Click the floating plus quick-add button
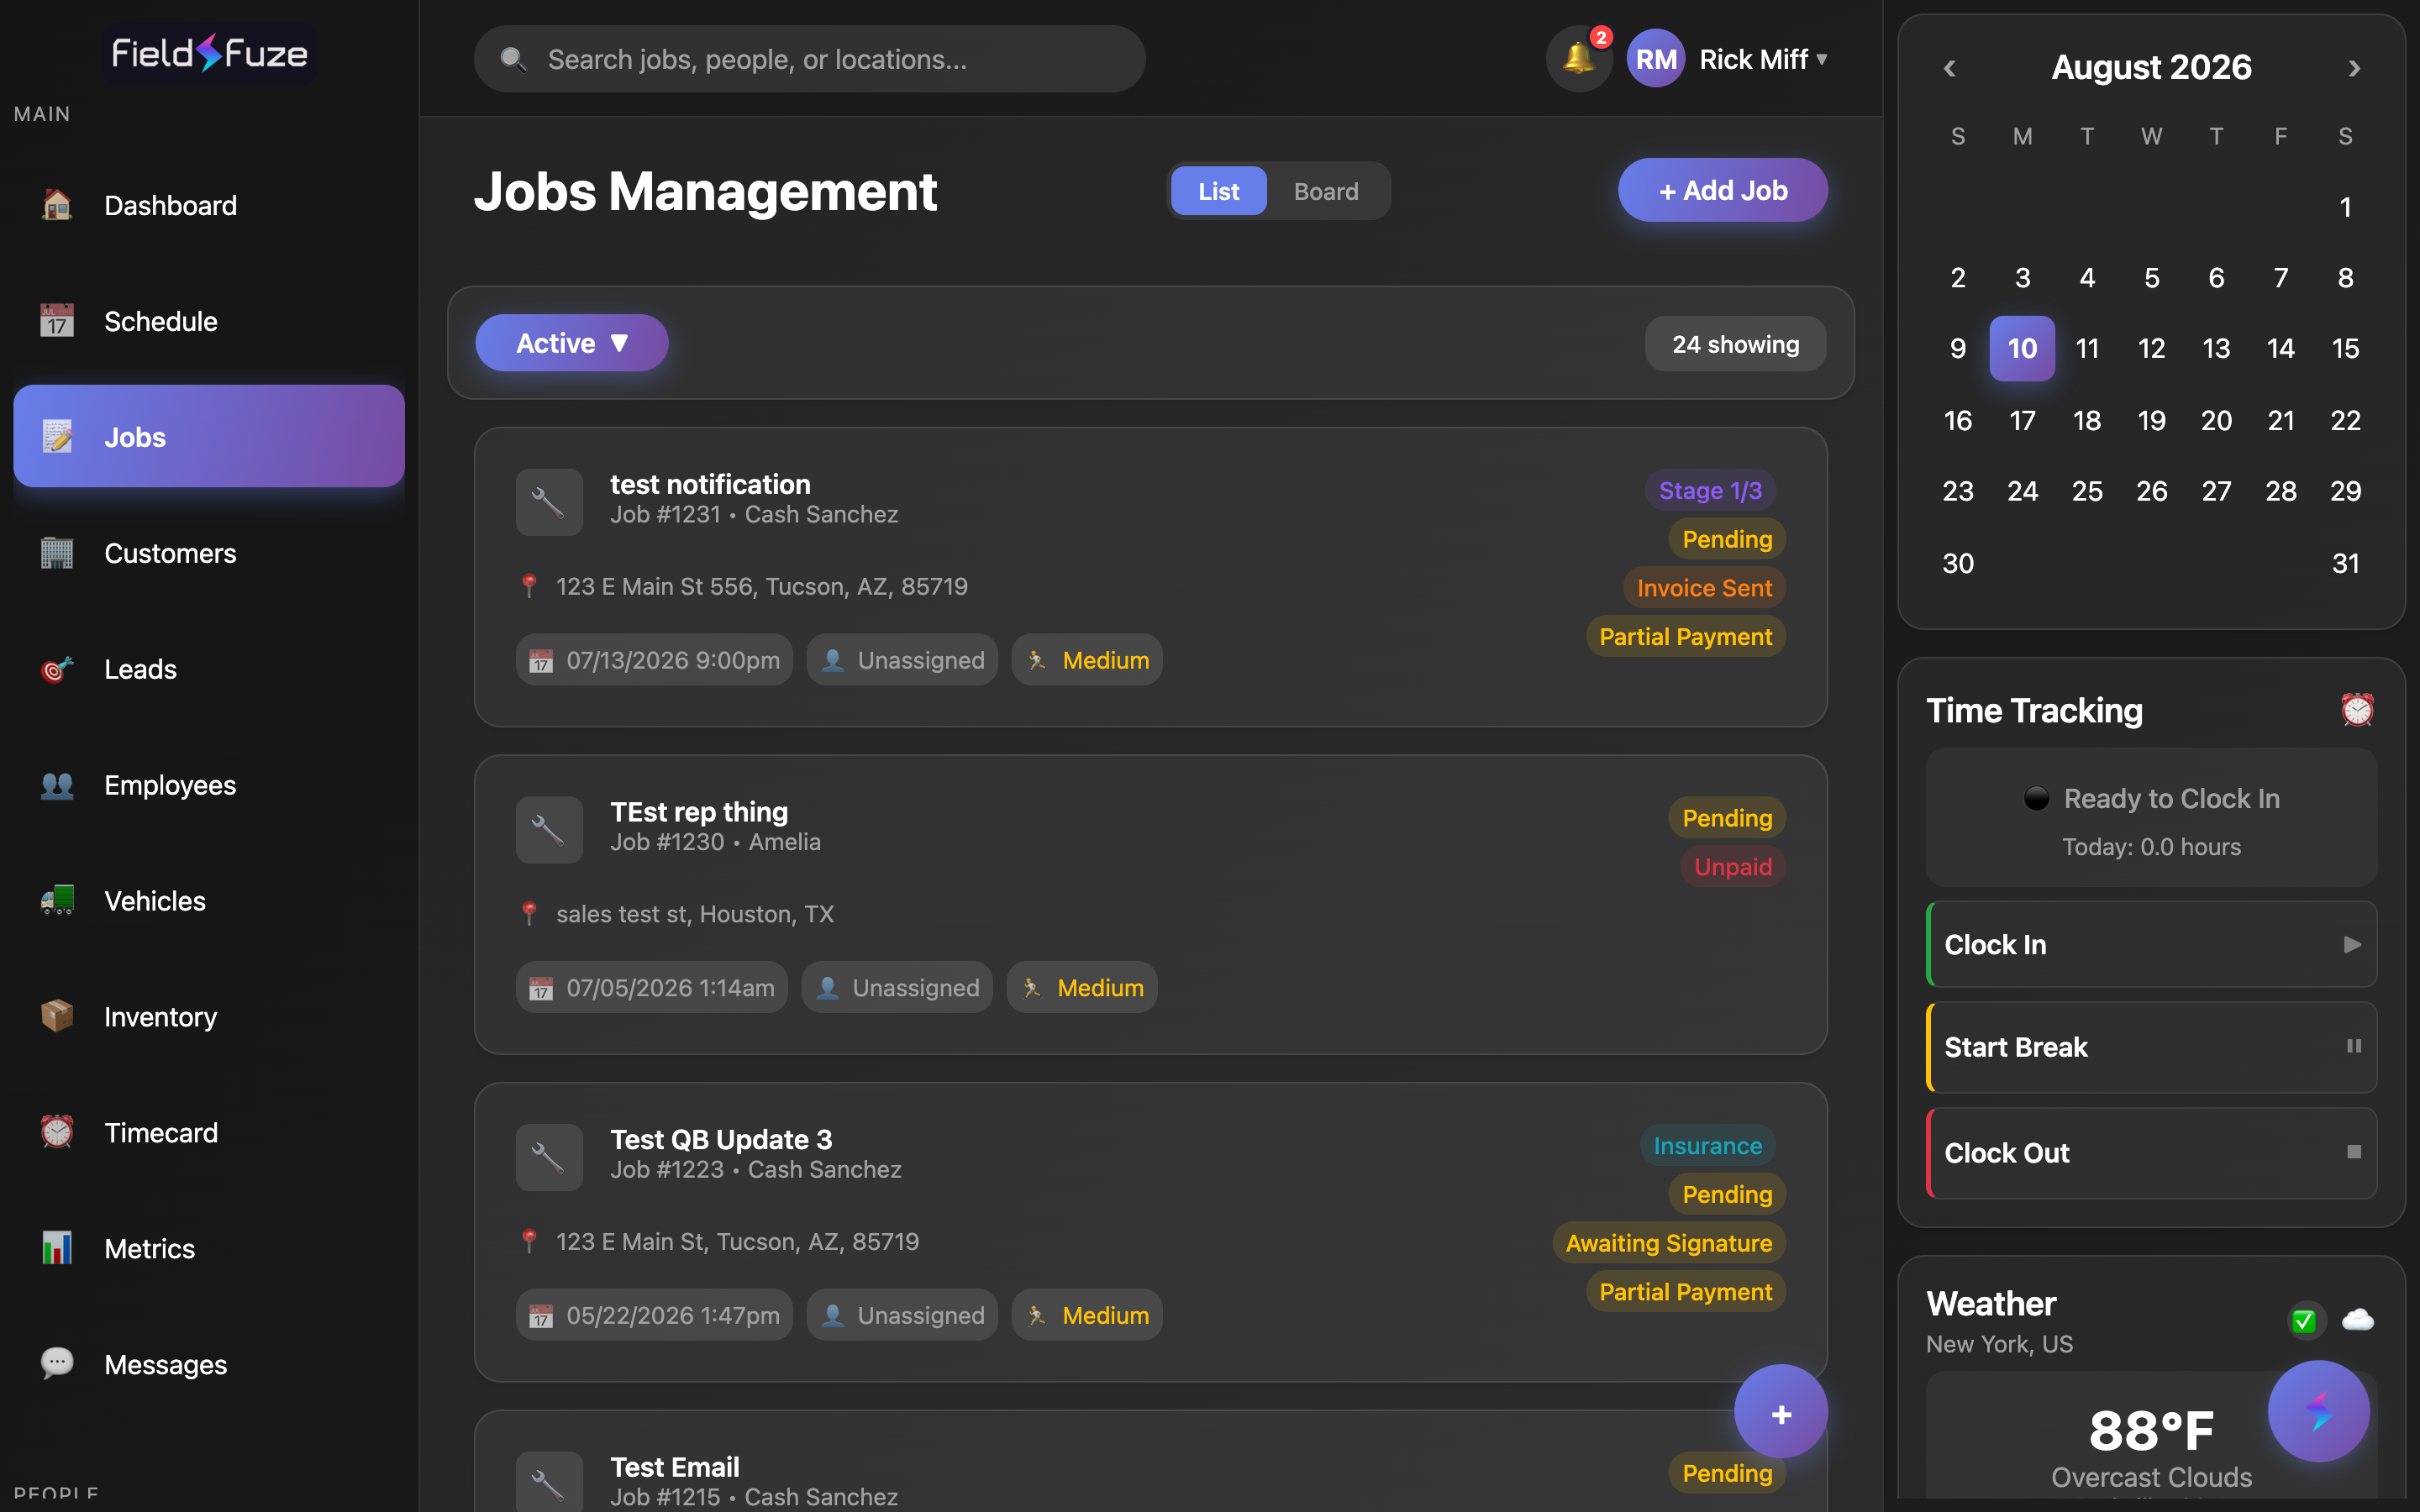2420x1512 pixels. 1781,1413
